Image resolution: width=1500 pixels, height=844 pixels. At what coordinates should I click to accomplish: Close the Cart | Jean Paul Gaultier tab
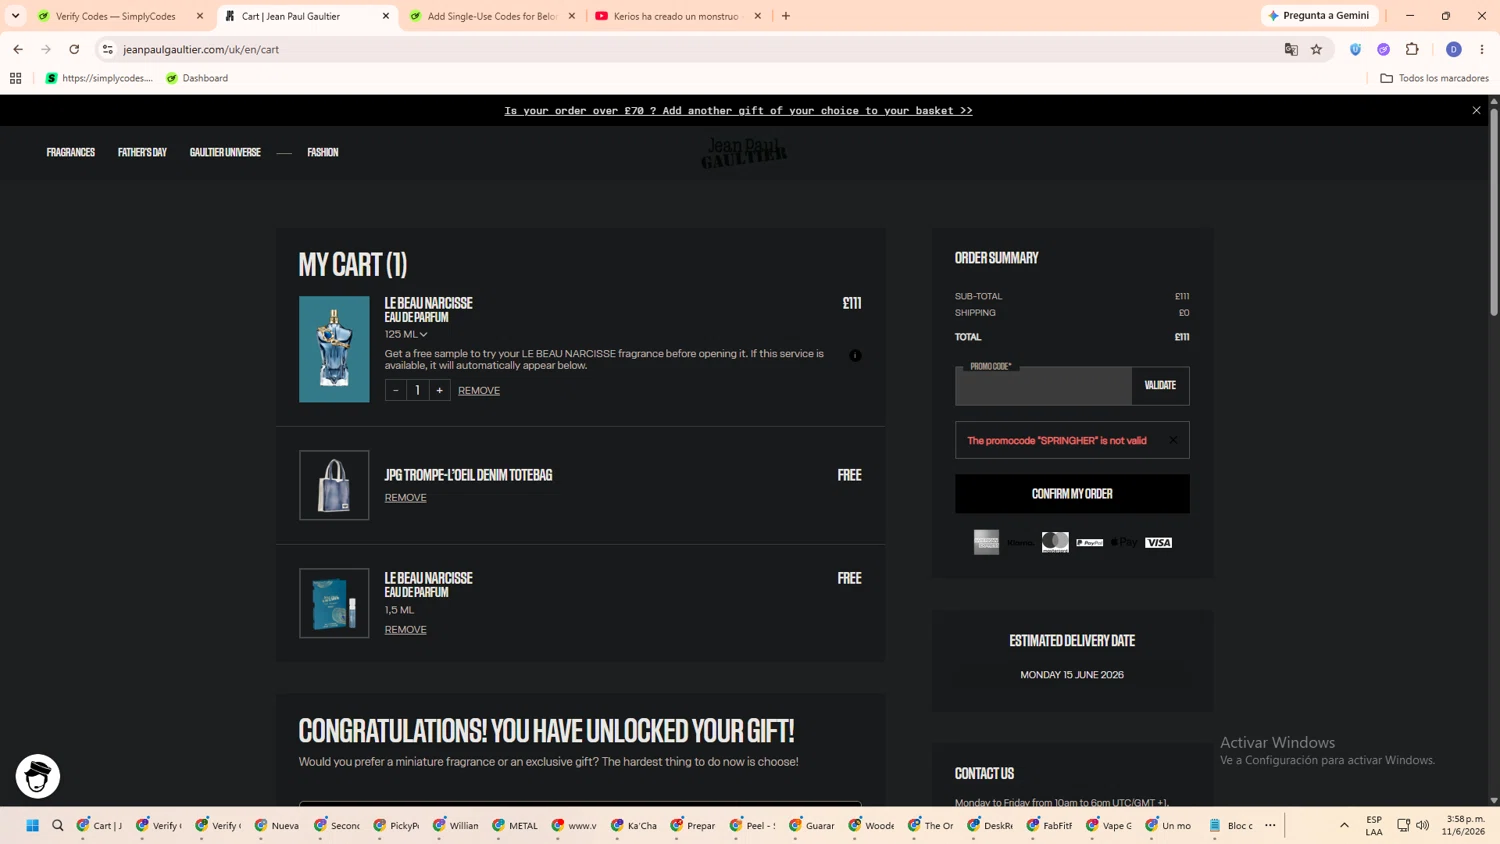(x=386, y=16)
